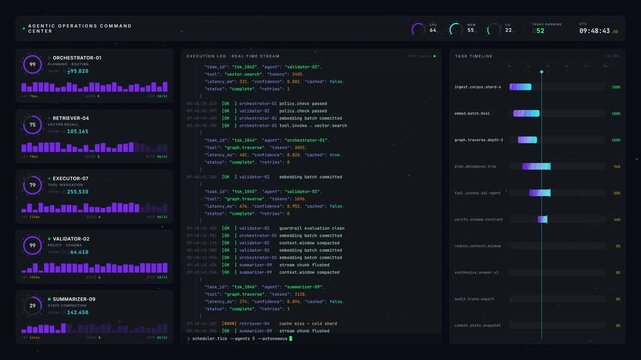Click the RETRIEVER-04 activity bar chart
641x360 pixels.
click(x=94, y=147)
